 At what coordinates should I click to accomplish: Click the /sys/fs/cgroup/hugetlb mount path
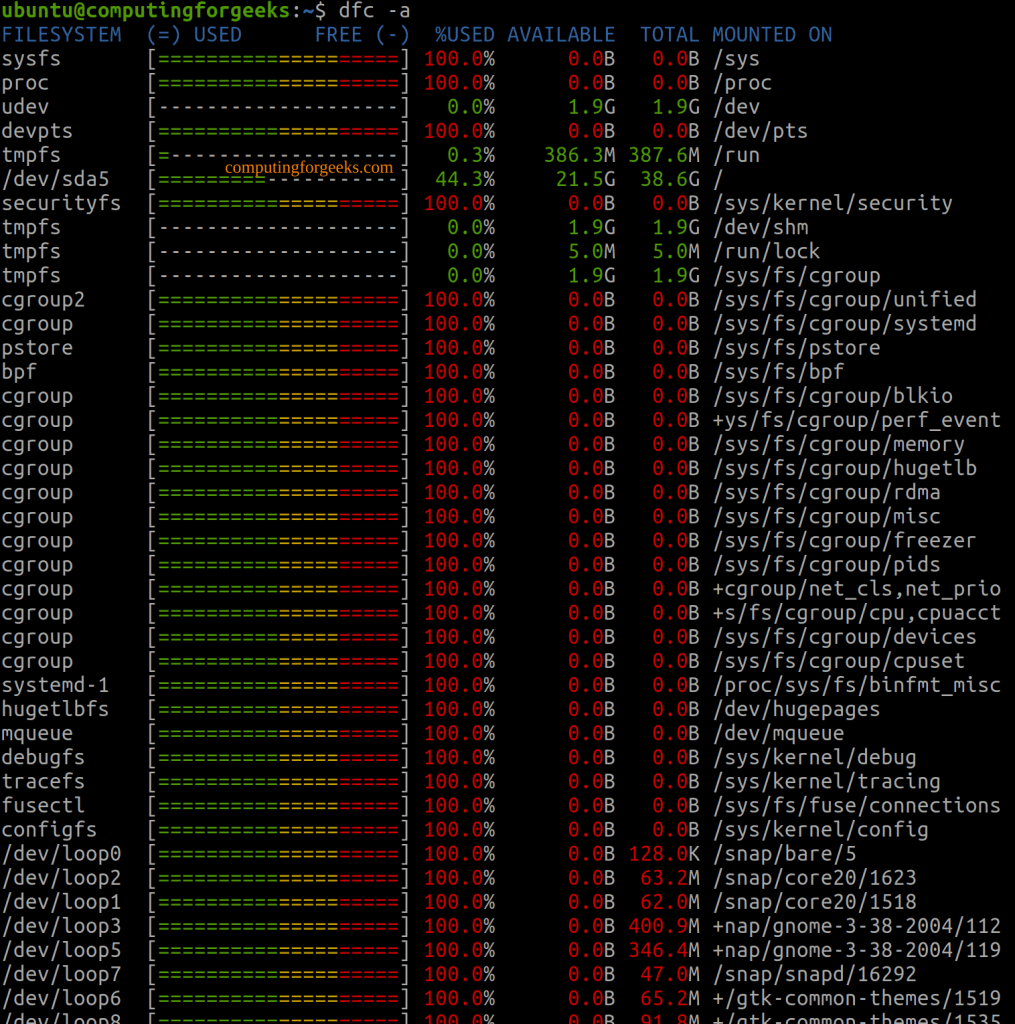pos(845,468)
